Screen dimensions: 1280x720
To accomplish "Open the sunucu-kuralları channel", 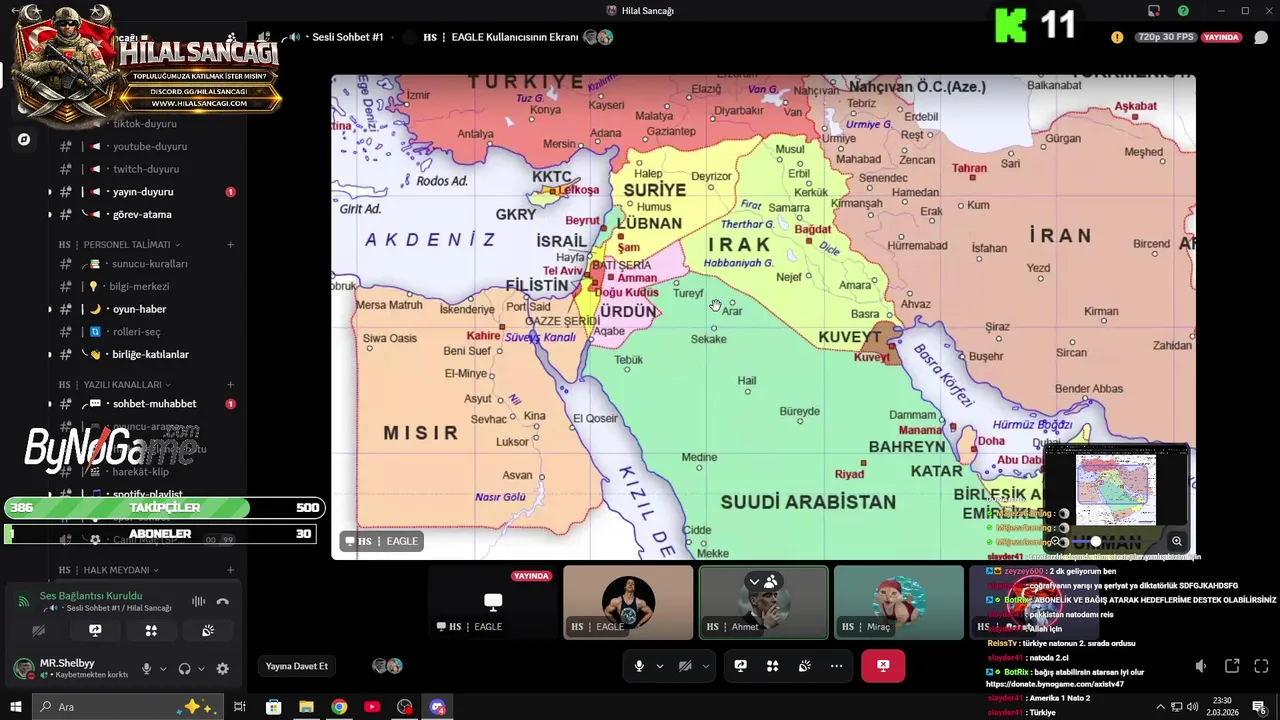I will point(150,264).
